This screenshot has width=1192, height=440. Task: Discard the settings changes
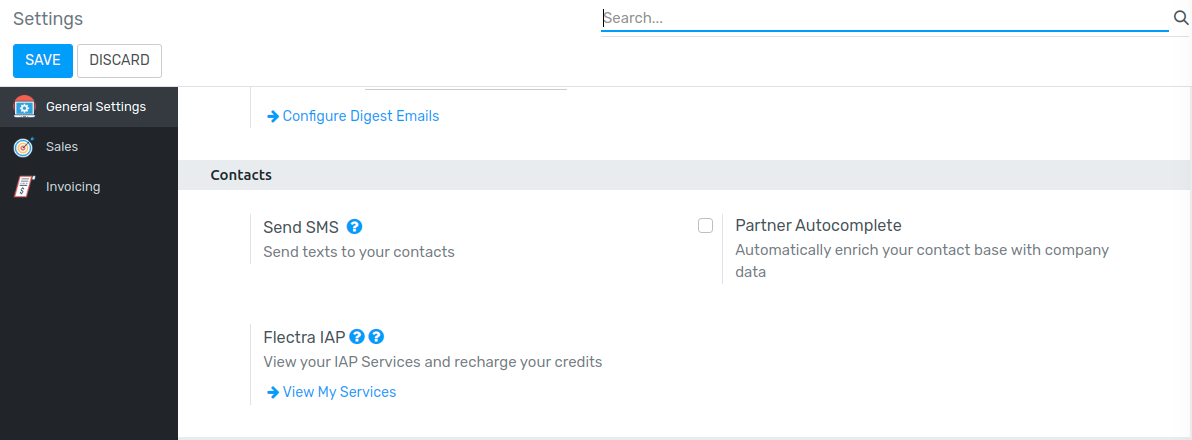point(119,61)
